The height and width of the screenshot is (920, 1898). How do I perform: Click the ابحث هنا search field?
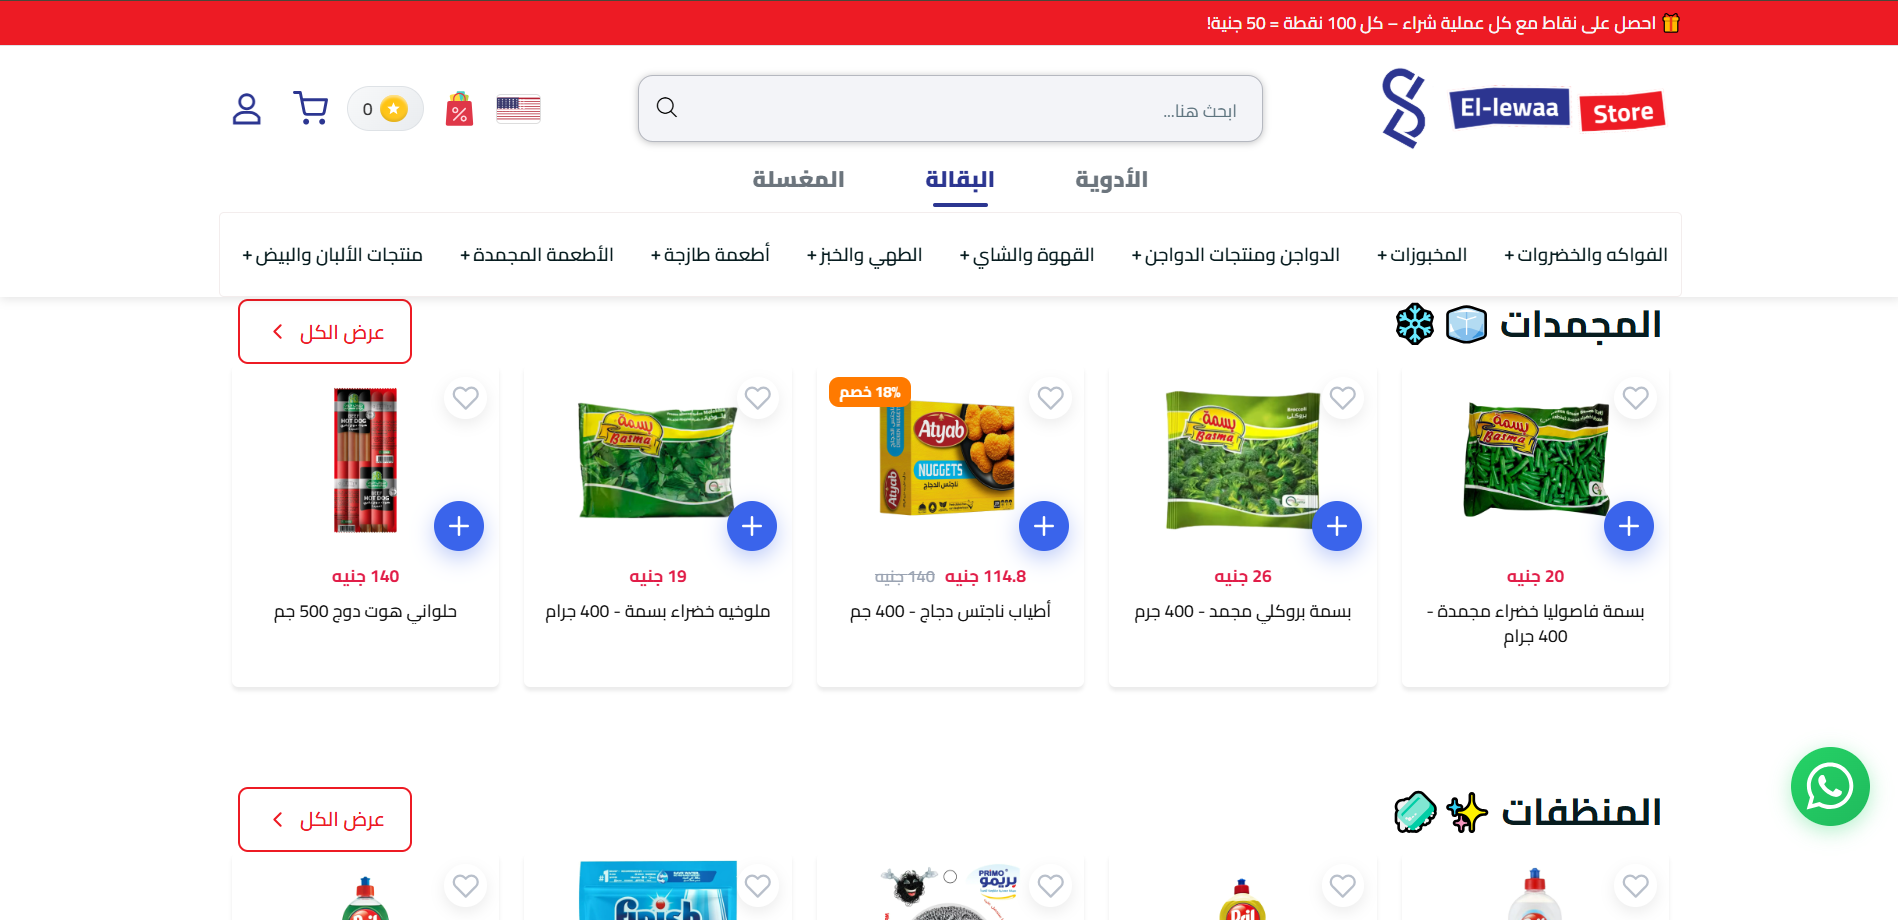point(950,109)
